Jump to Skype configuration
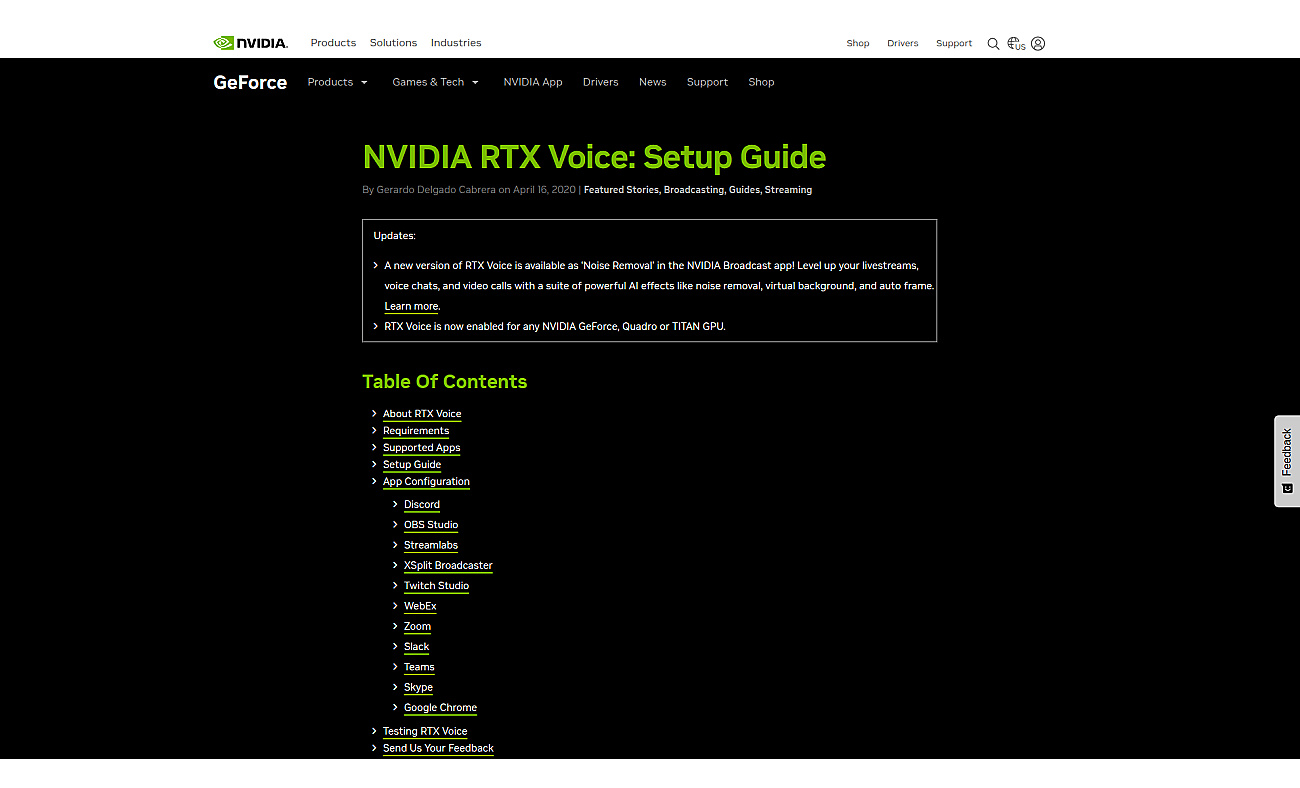This screenshot has height=788, width=1300. [x=418, y=688]
